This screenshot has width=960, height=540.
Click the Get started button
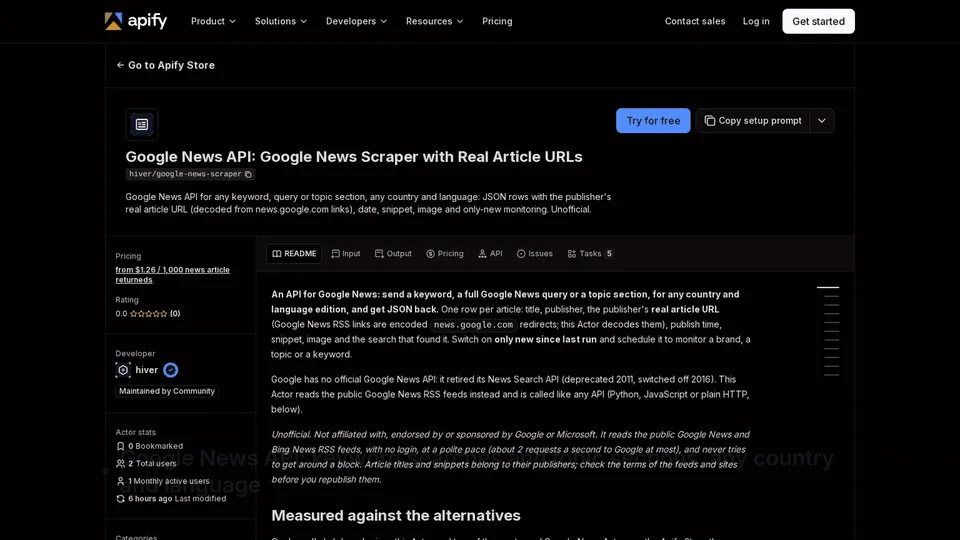point(818,21)
